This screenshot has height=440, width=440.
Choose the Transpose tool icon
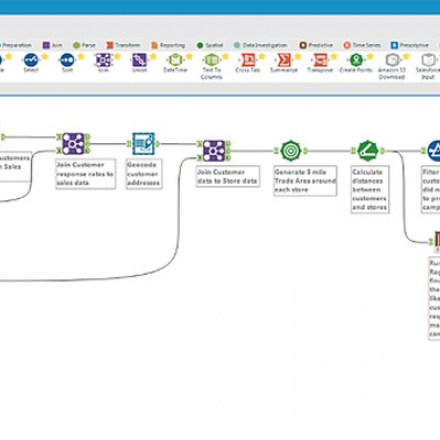click(320, 60)
